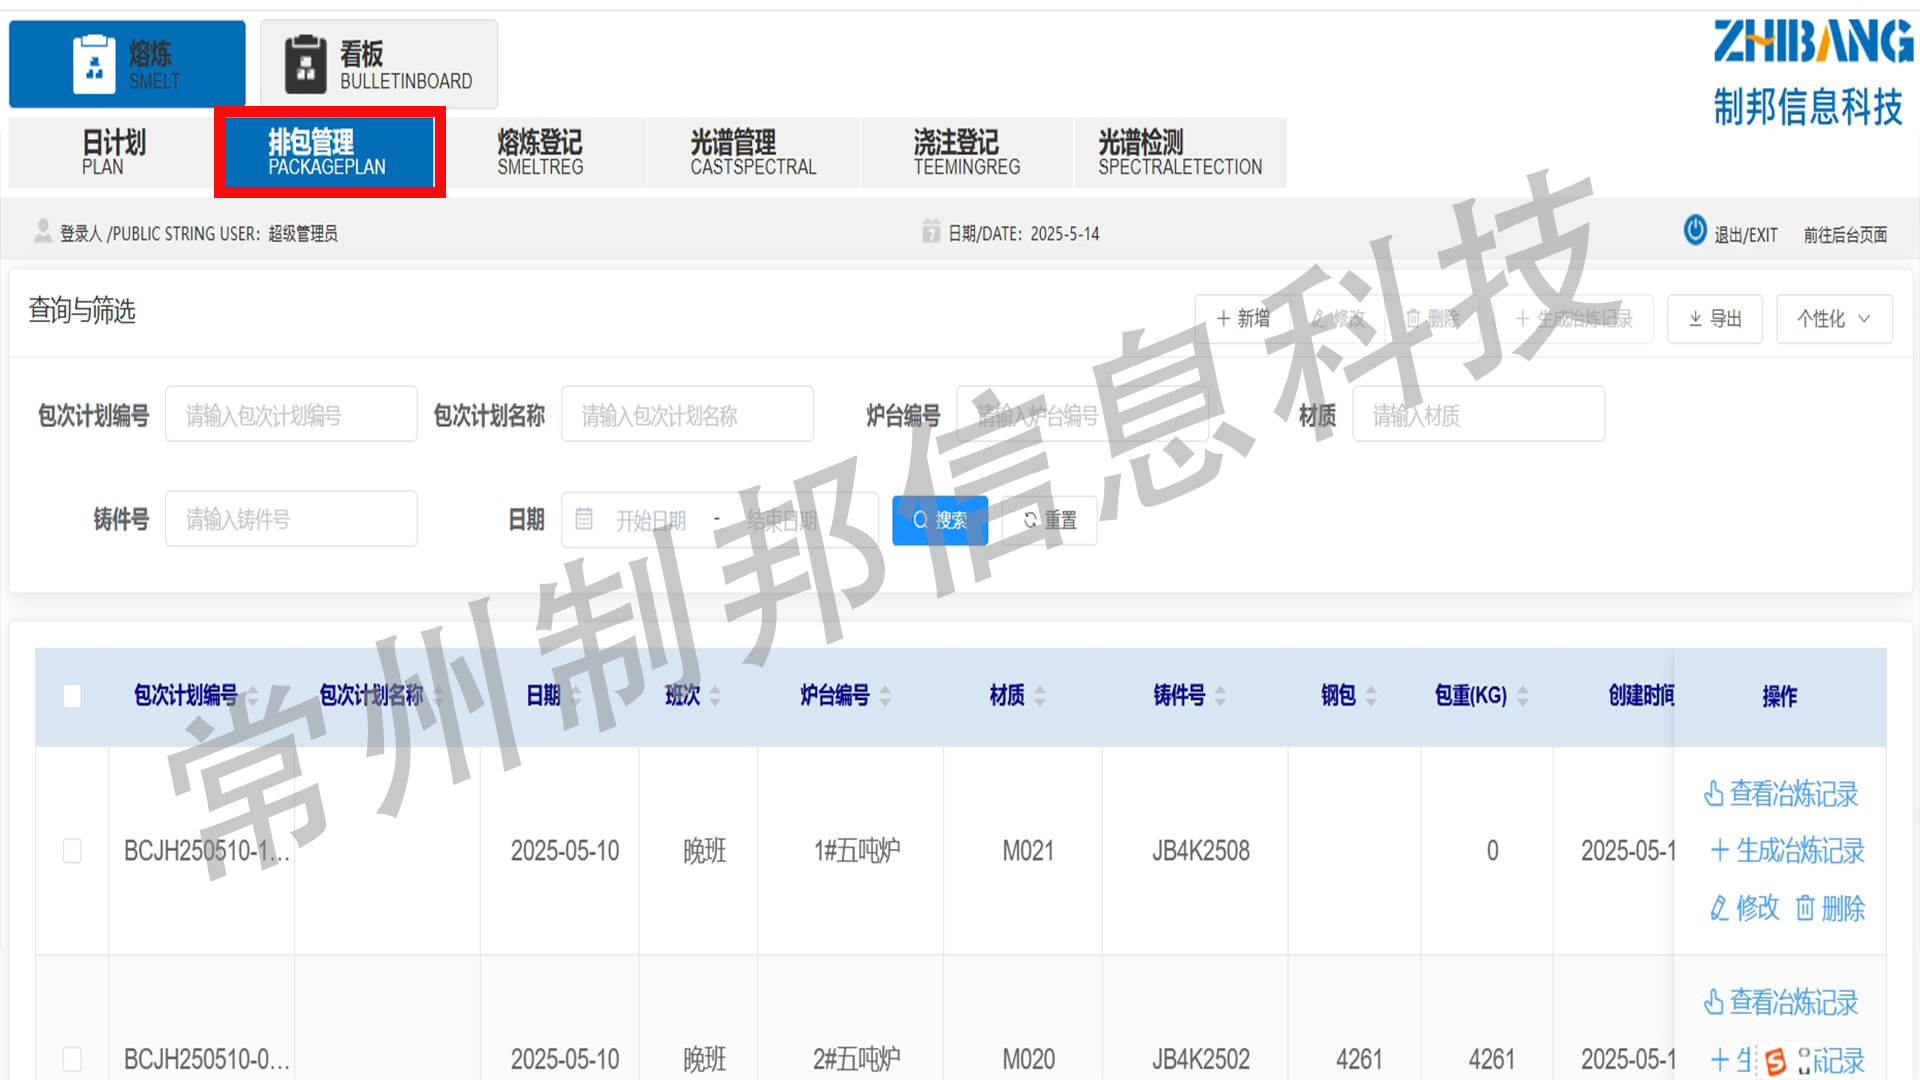Sort by 材质 column arrows
The width and height of the screenshot is (1920, 1080).
tap(1040, 696)
